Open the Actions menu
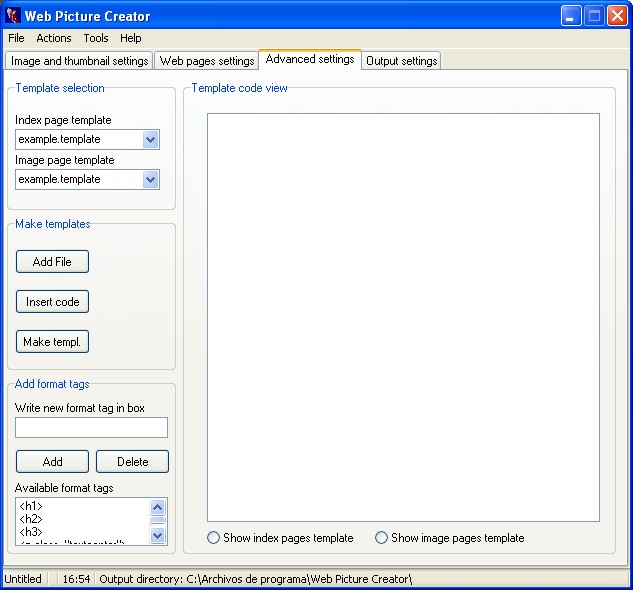Screen dimensions: 633x590 [54, 38]
